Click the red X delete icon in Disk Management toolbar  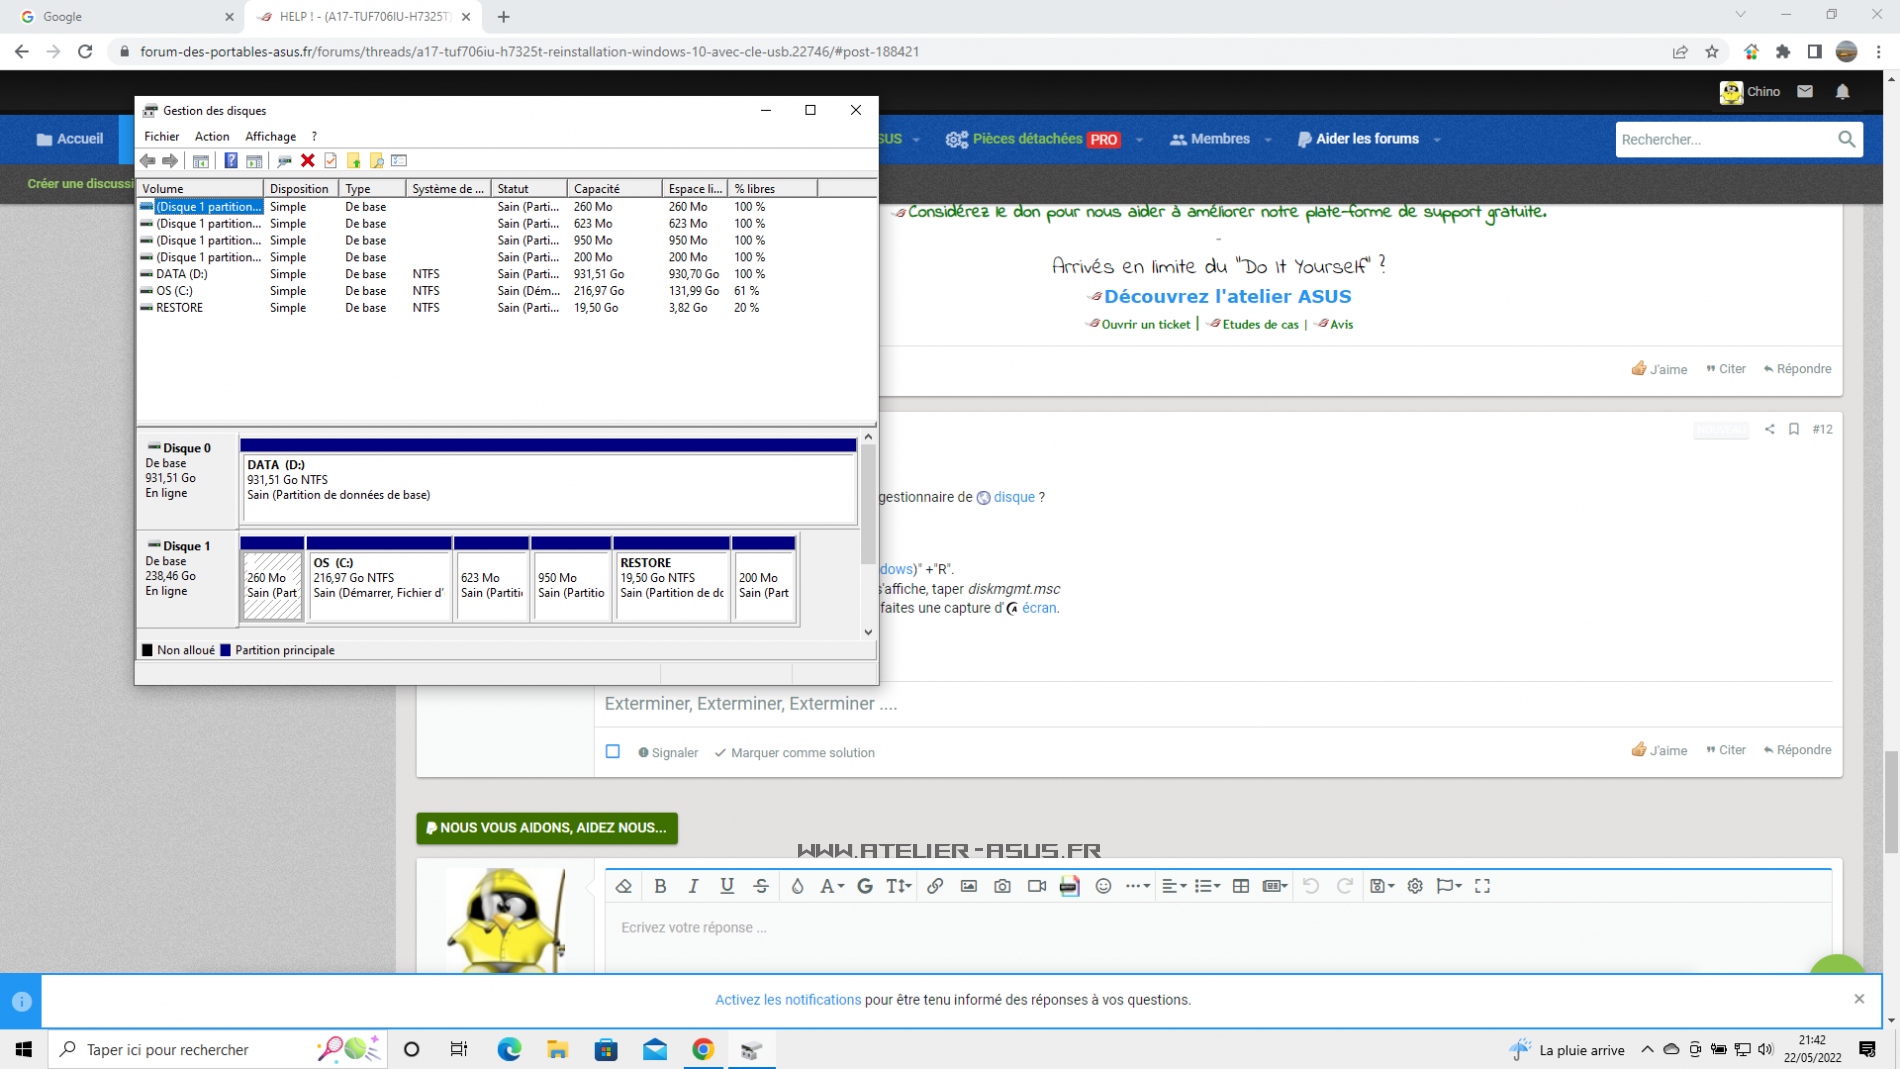308,160
